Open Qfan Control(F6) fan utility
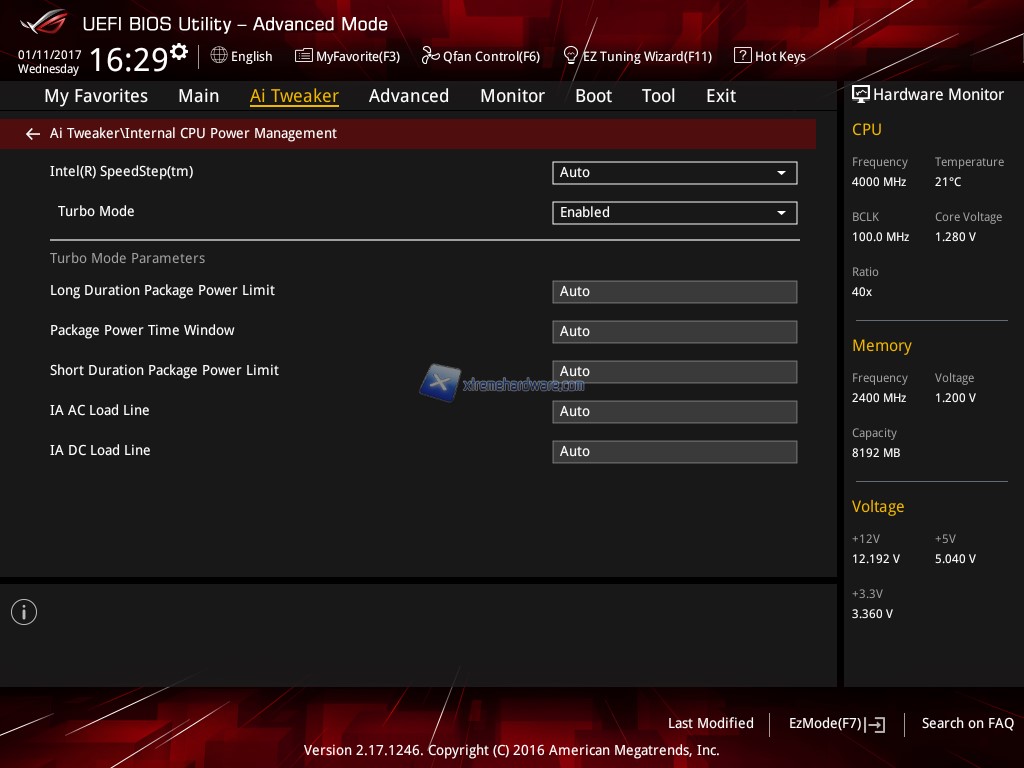The image size is (1024, 768). tap(481, 56)
